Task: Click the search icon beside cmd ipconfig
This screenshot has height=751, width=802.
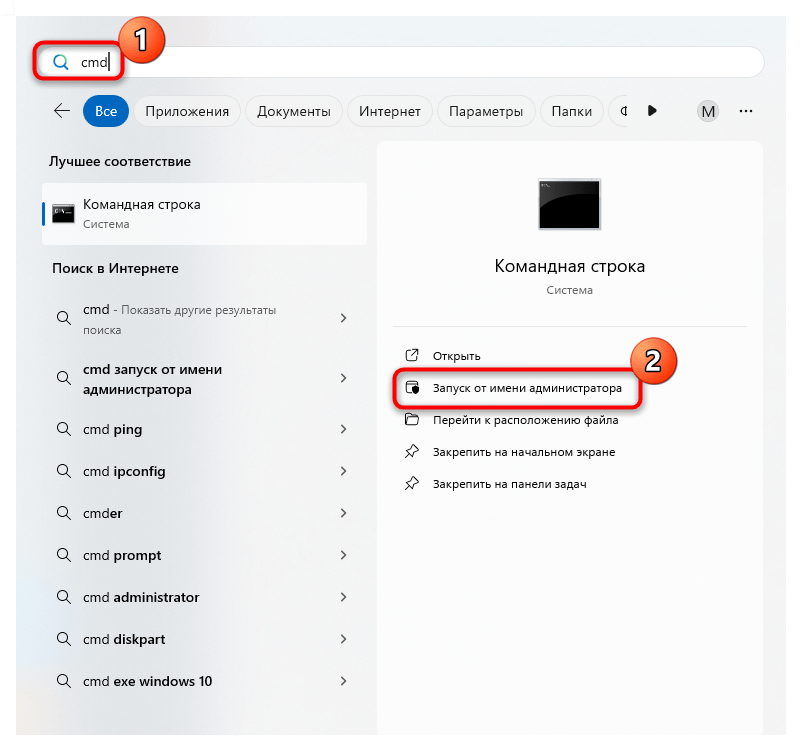Action: click(x=63, y=471)
